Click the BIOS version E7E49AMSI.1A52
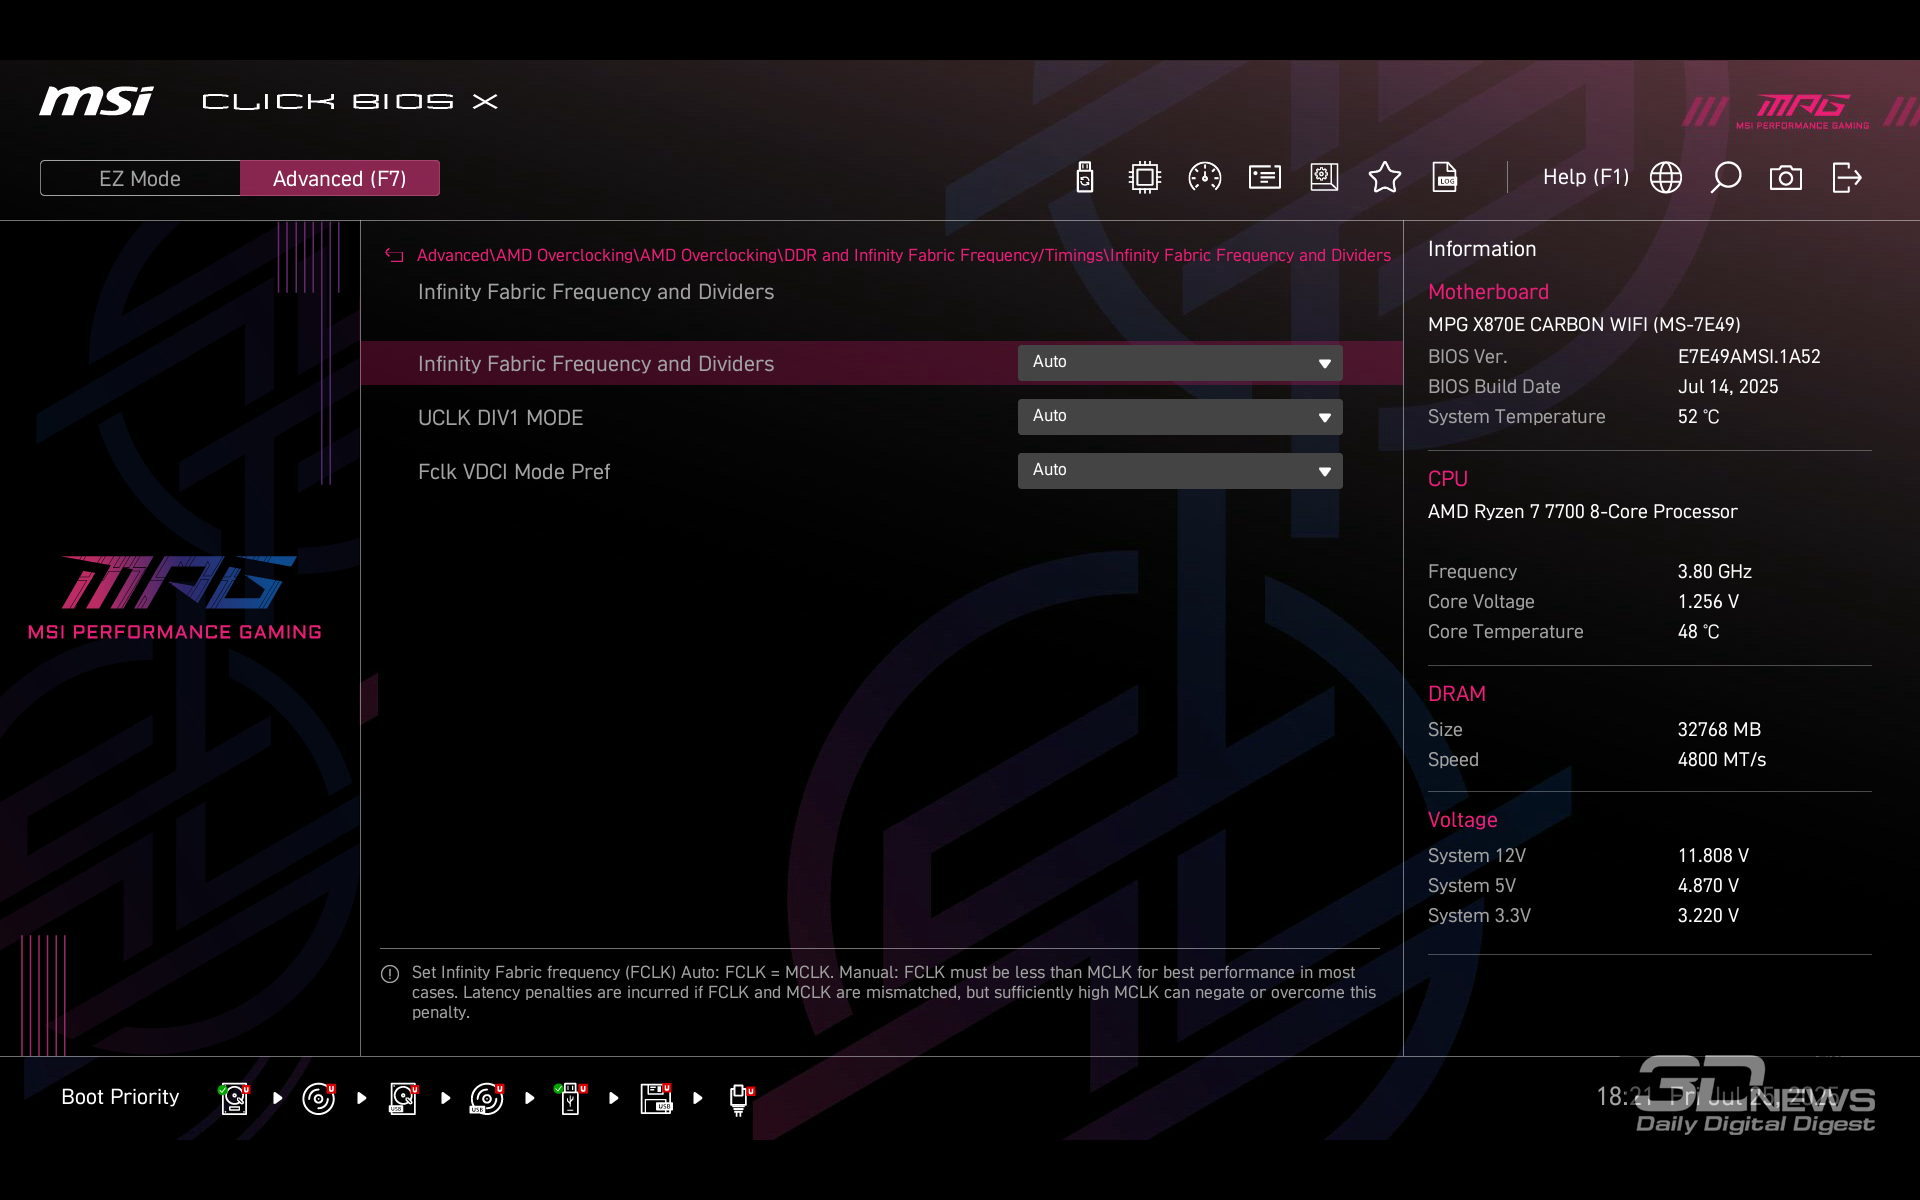1920x1200 pixels. click(x=1749, y=357)
